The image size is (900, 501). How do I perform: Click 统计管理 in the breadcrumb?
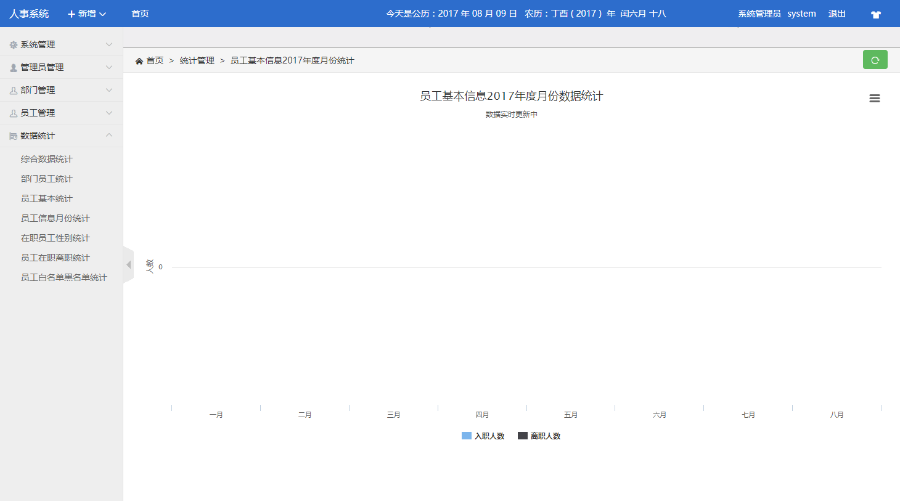coord(197,61)
